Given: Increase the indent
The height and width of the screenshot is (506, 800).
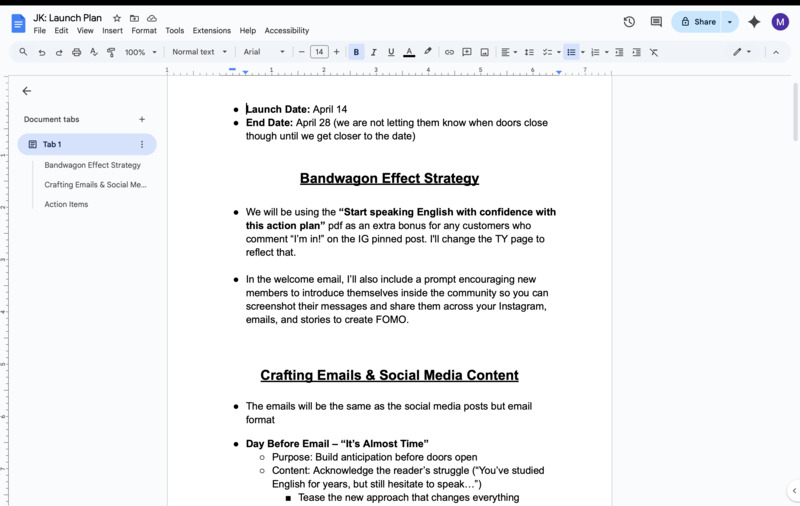Looking at the screenshot, I should coord(636,52).
